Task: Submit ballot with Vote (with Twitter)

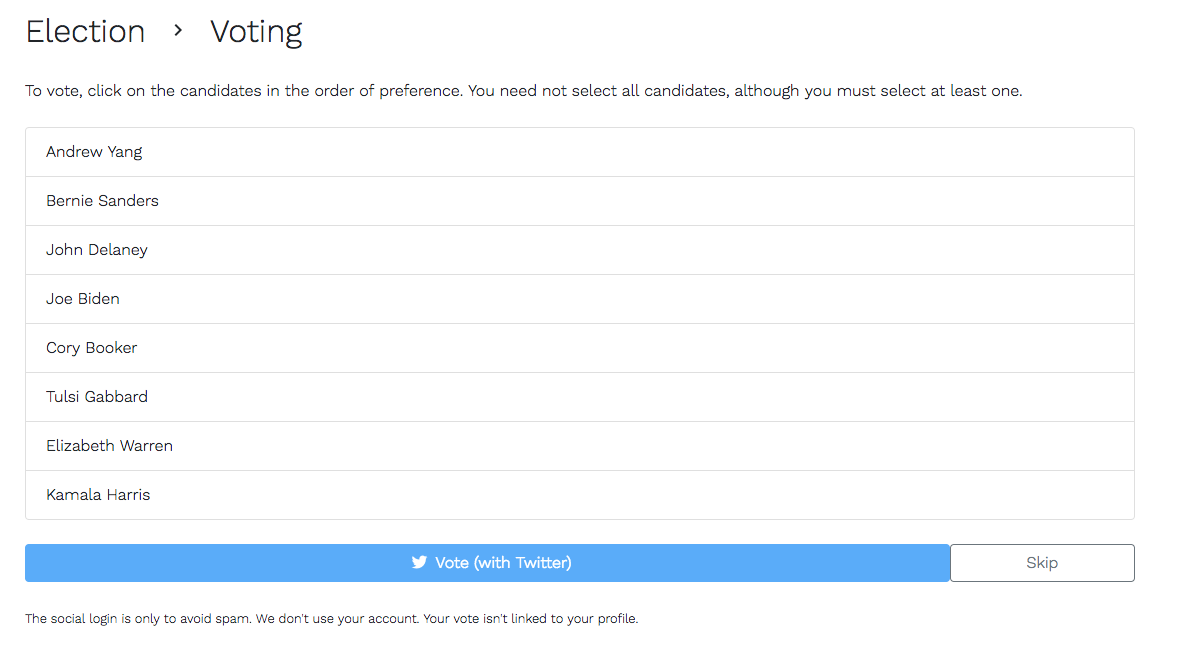Action: (487, 563)
